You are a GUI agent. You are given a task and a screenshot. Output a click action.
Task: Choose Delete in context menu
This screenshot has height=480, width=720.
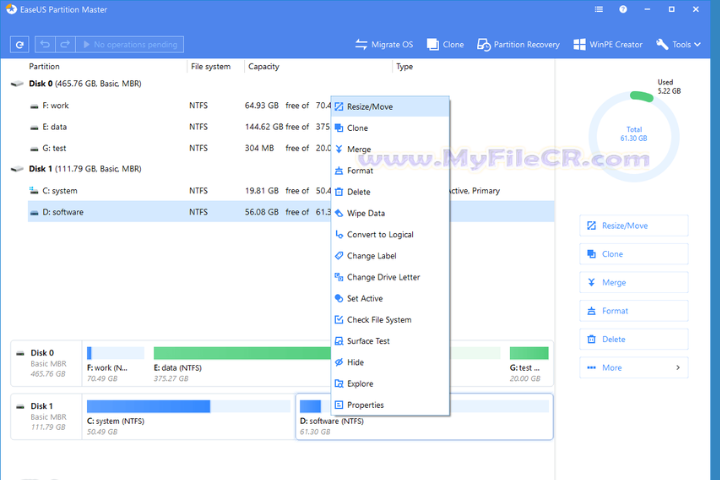click(x=390, y=192)
